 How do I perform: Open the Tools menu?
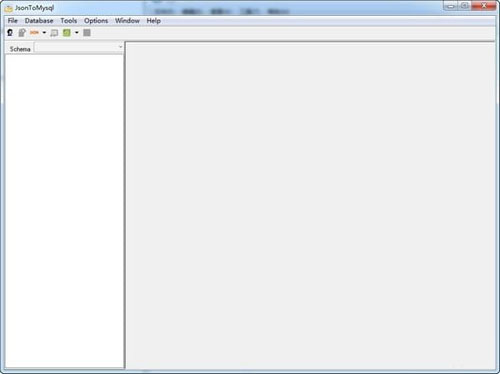69,21
